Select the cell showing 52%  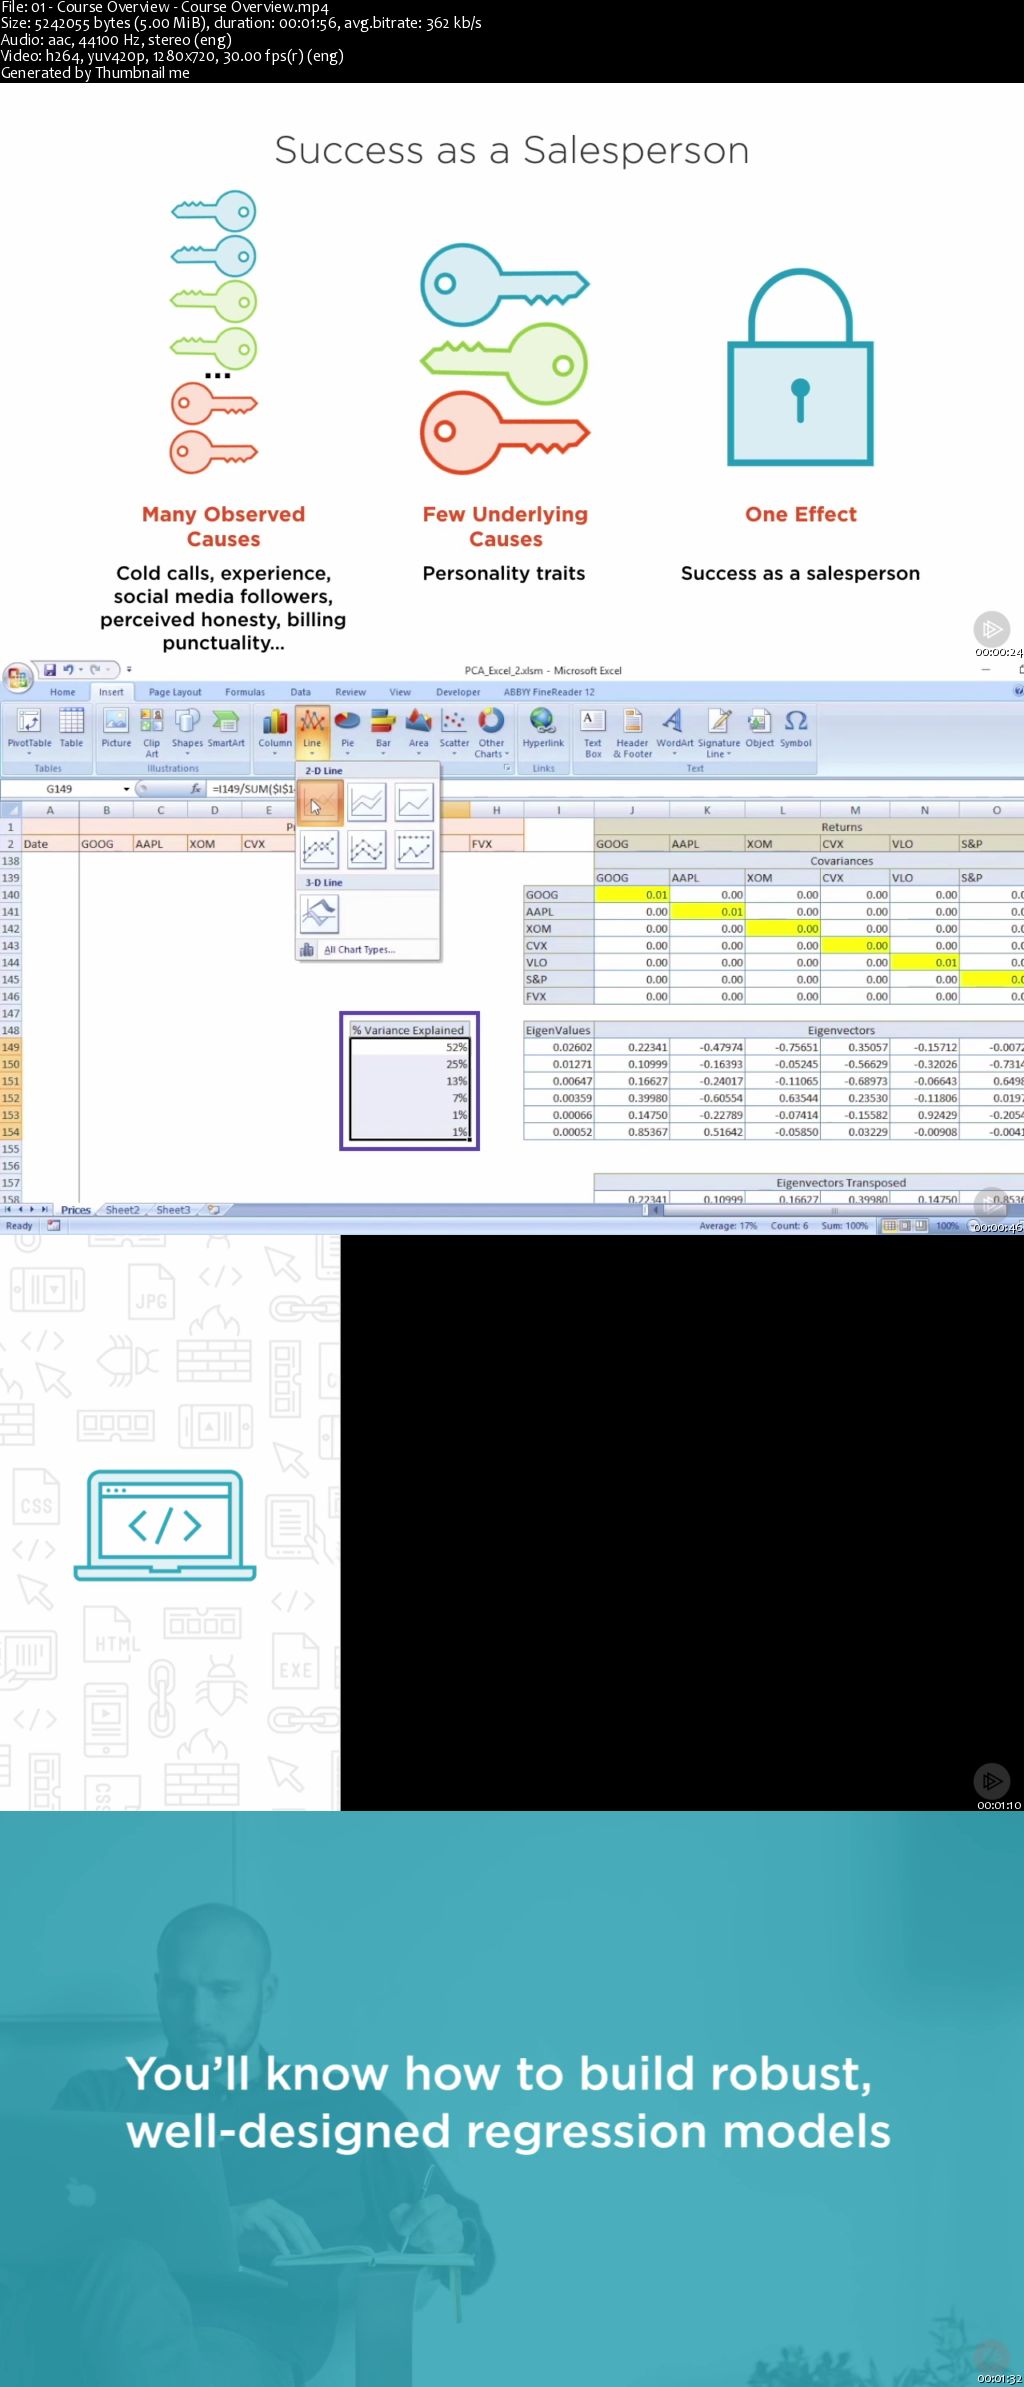tap(409, 1047)
